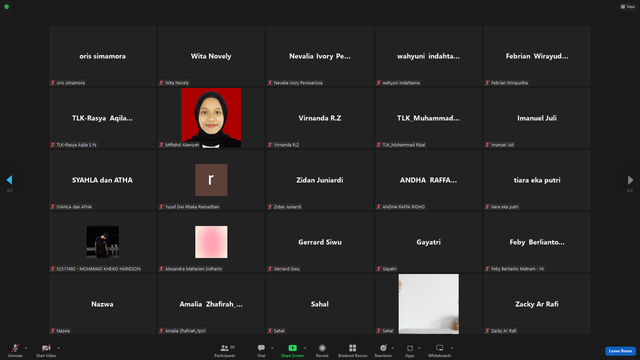The image size is (640, 360).
Task: Select the 'SYAHLA dan ATHA' participant tile
Action: point(102,180)
